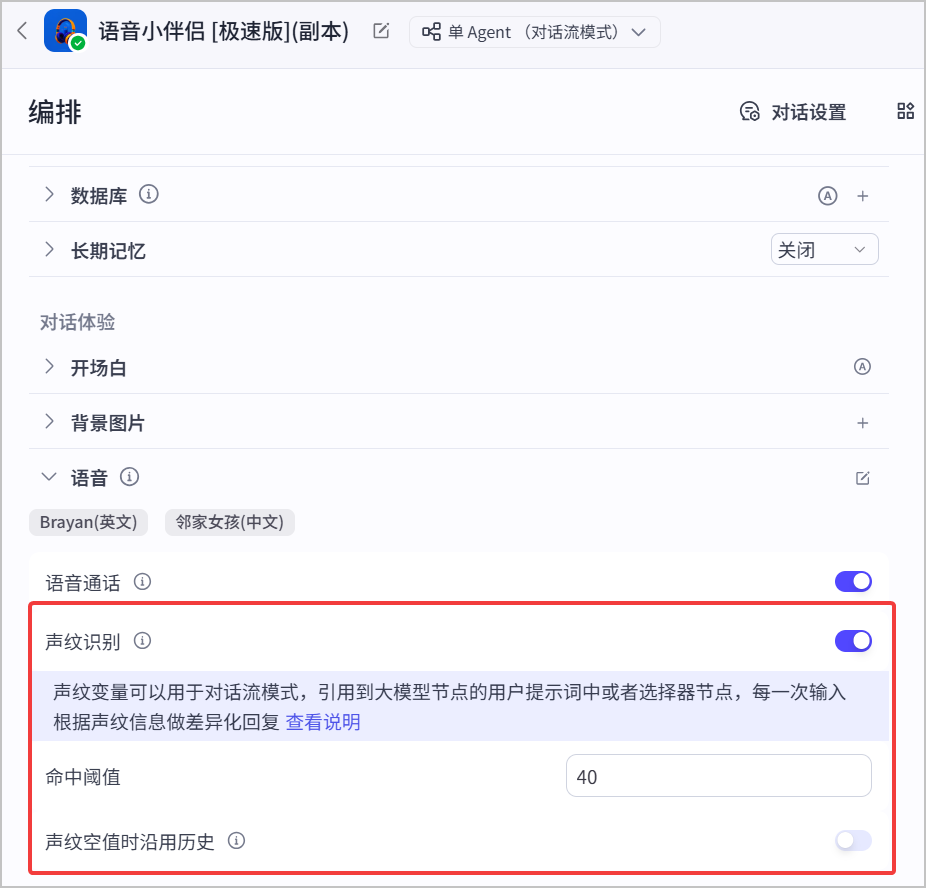Click the auto-generate A icon for 开场白
926x888 pixels.
coord(862,367)
